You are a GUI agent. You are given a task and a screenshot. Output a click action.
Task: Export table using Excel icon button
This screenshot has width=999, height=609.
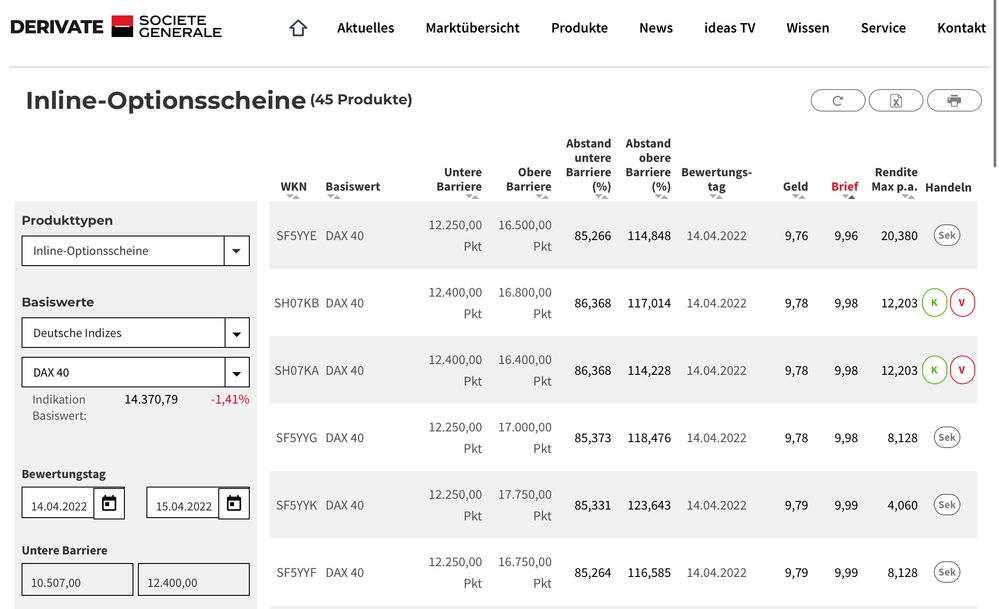click(x=896, y=100)
